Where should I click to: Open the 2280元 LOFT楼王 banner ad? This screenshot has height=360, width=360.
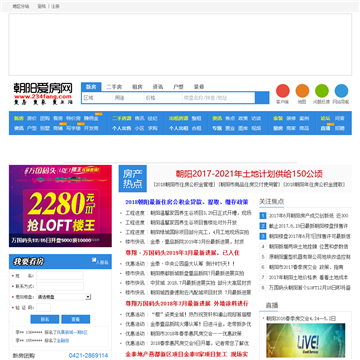click(x=60, y=206)
